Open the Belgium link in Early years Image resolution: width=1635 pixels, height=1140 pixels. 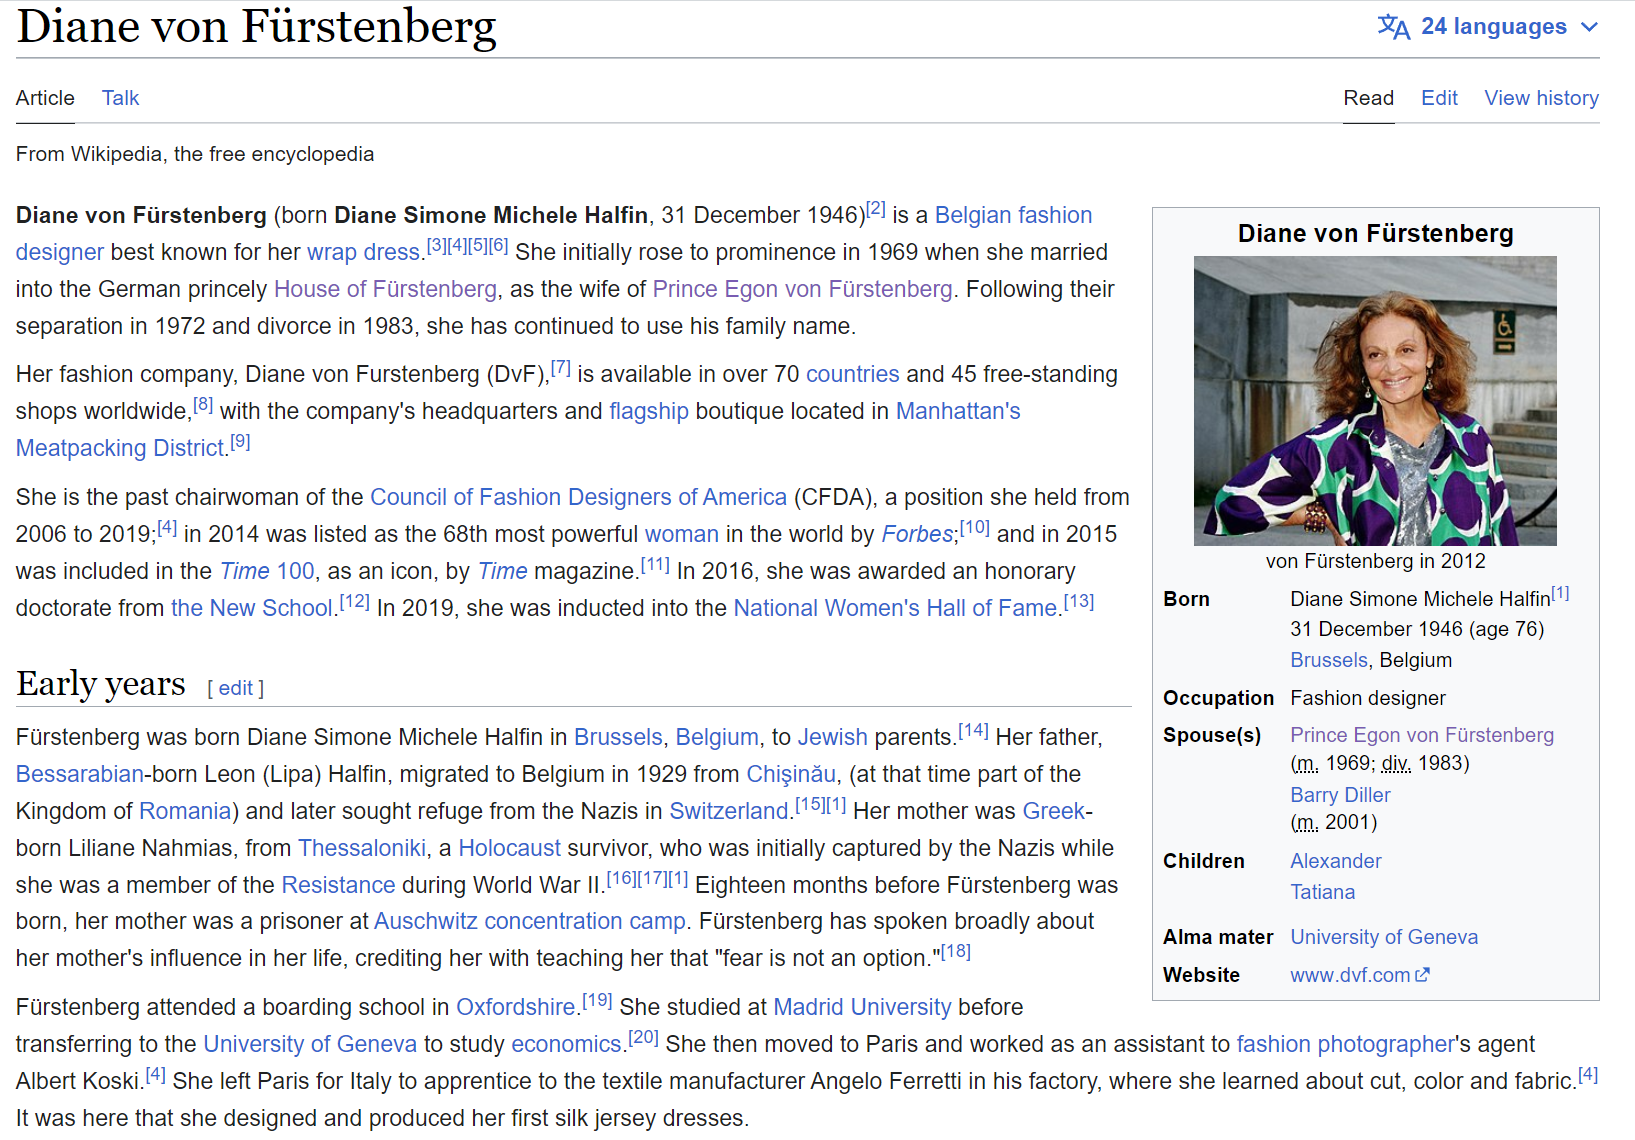[x=717, y=737]
